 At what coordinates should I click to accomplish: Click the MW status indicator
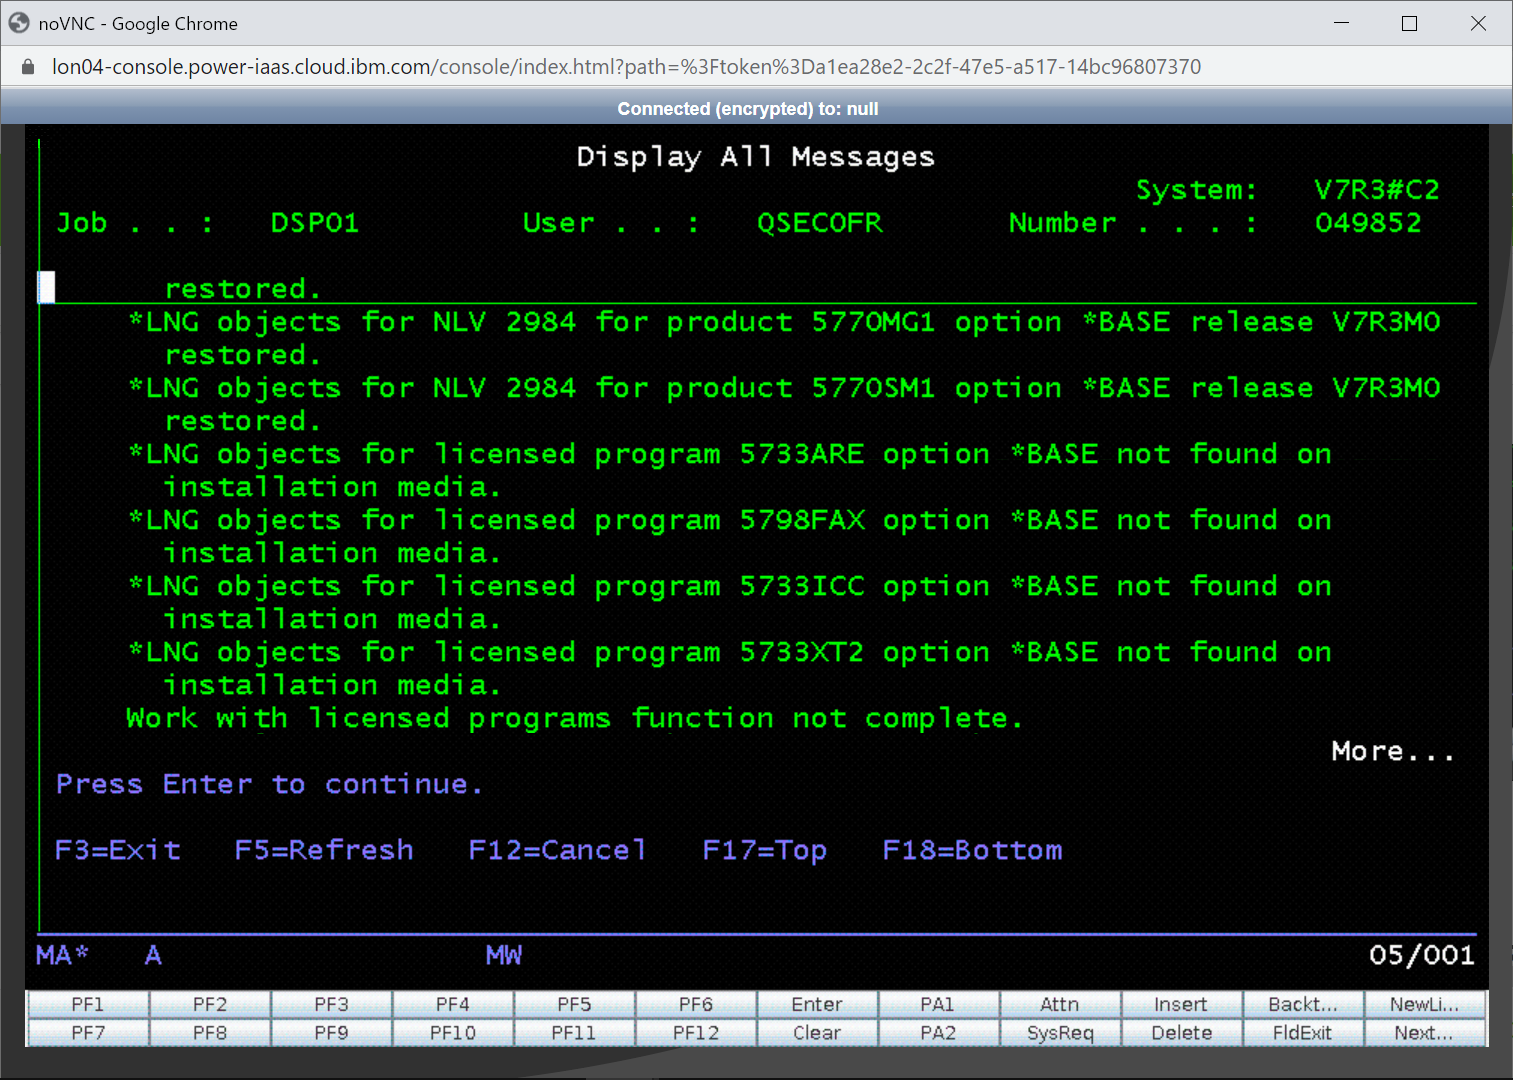coord(504,955)
